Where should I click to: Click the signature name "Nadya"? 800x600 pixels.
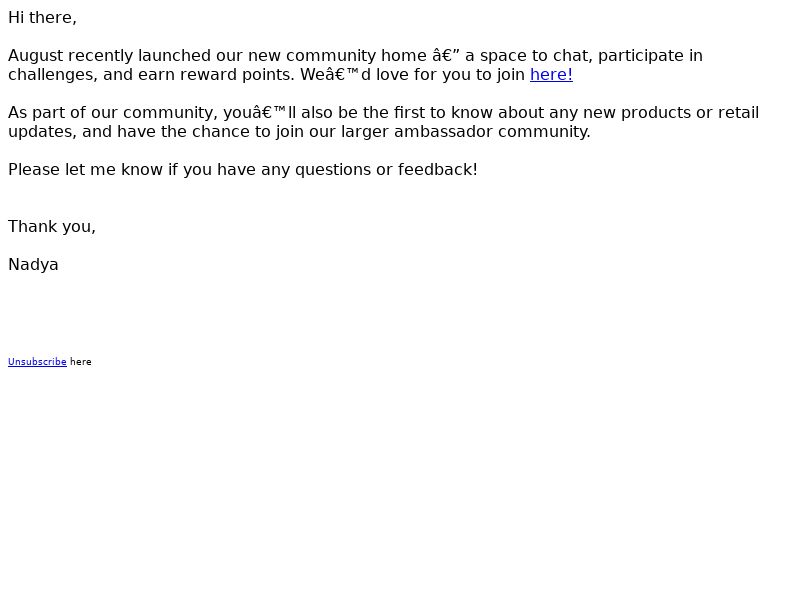point(33,265)
